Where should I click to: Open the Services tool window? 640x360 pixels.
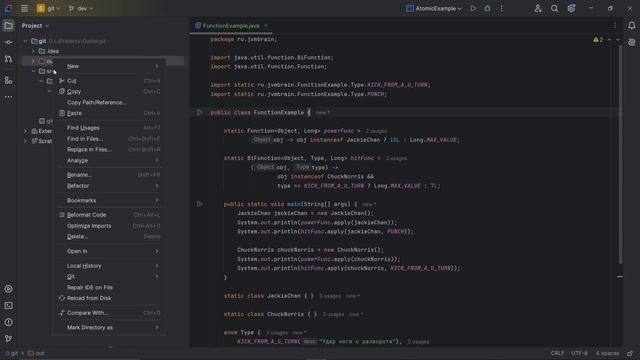tap(8, 289)
